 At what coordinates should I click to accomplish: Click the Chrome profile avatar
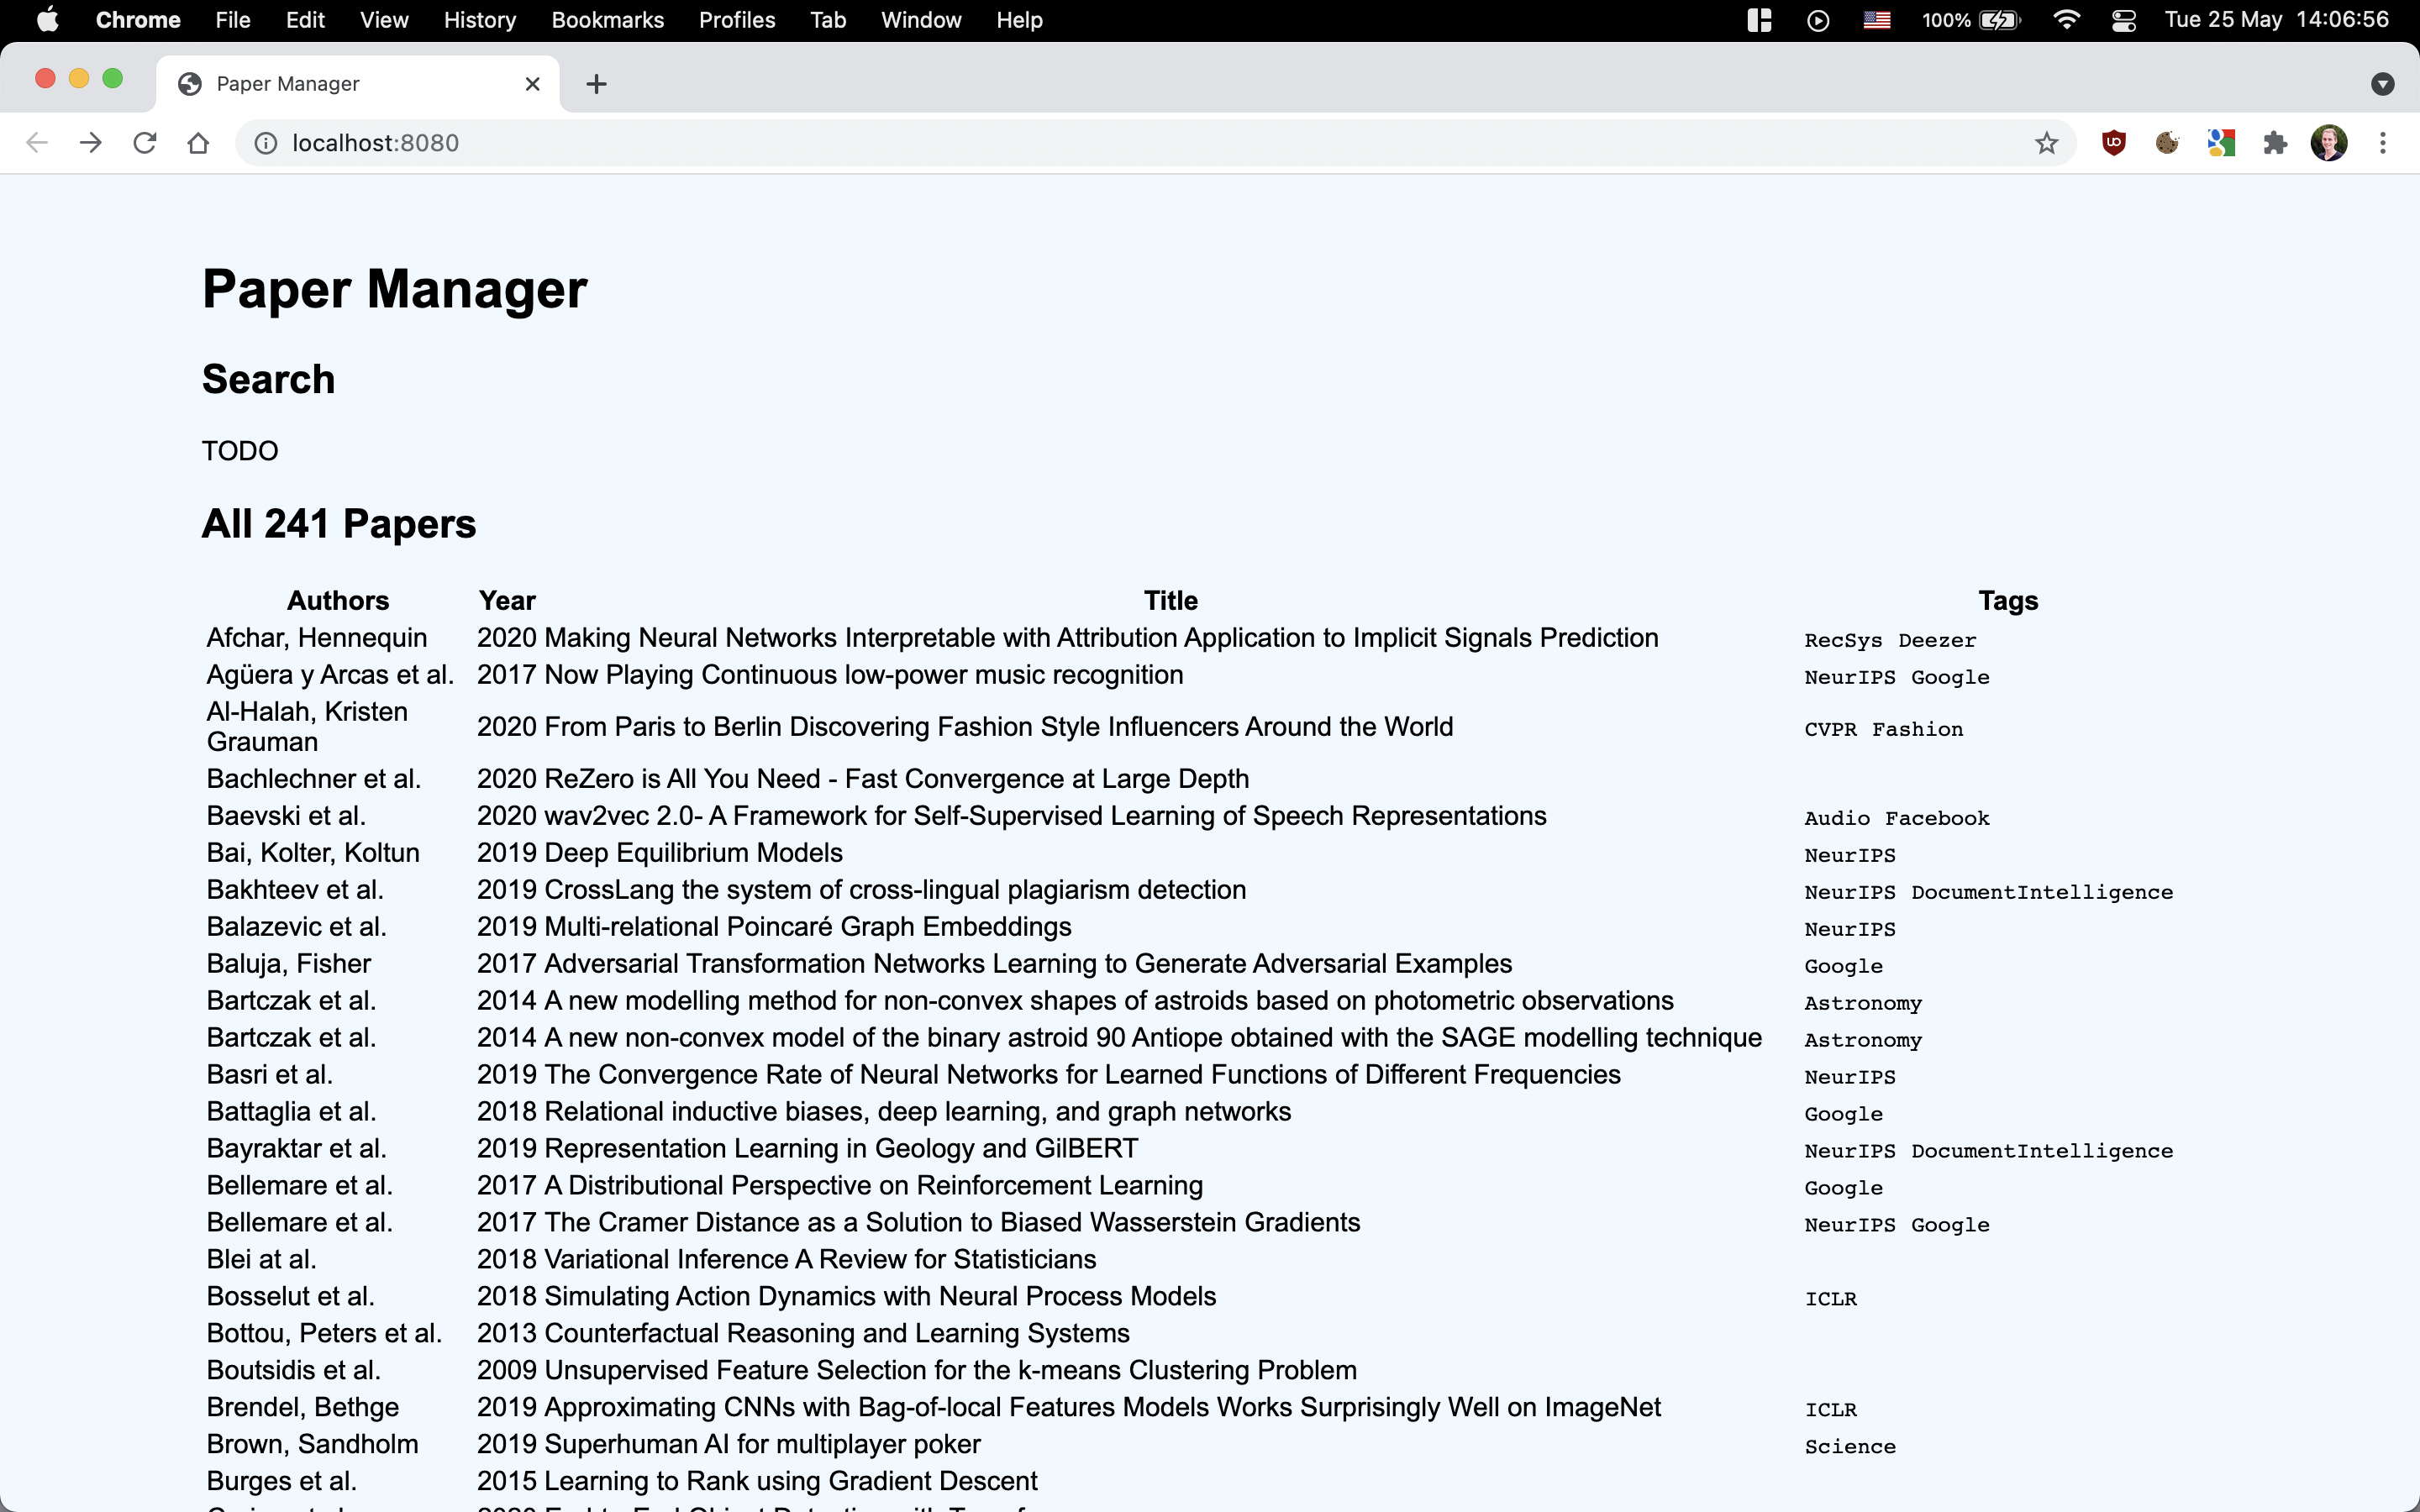click(2328, 143)
